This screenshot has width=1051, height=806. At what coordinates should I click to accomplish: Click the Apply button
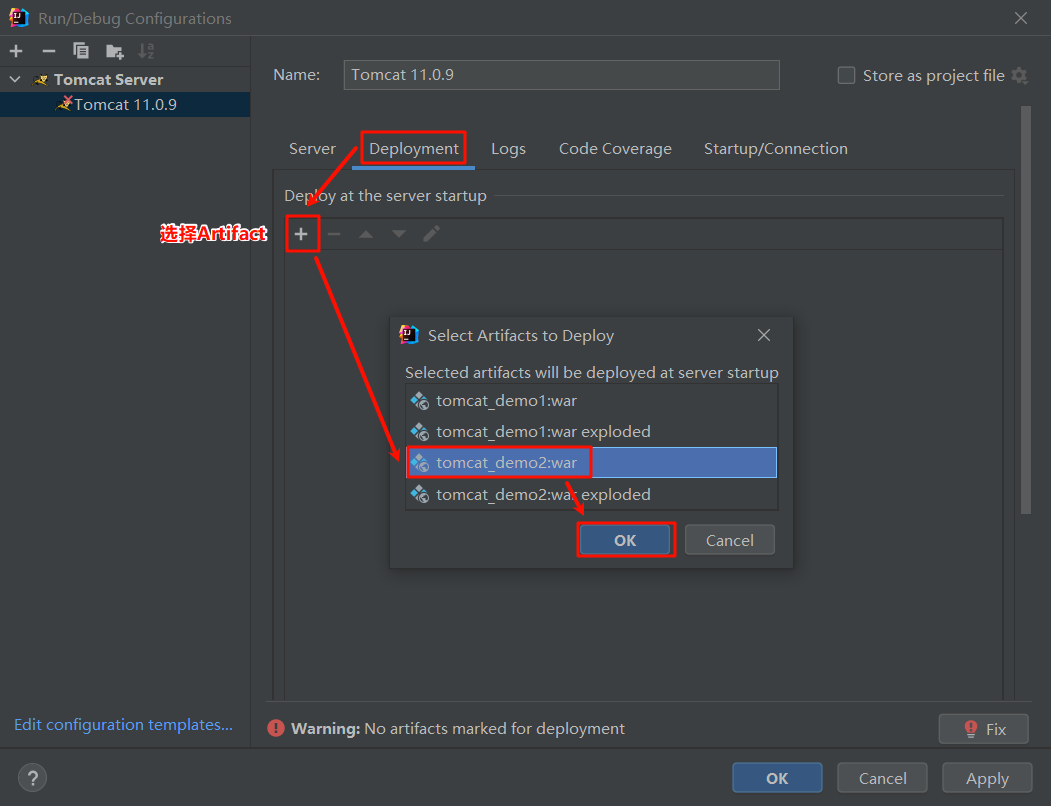(x=987, y=778)
